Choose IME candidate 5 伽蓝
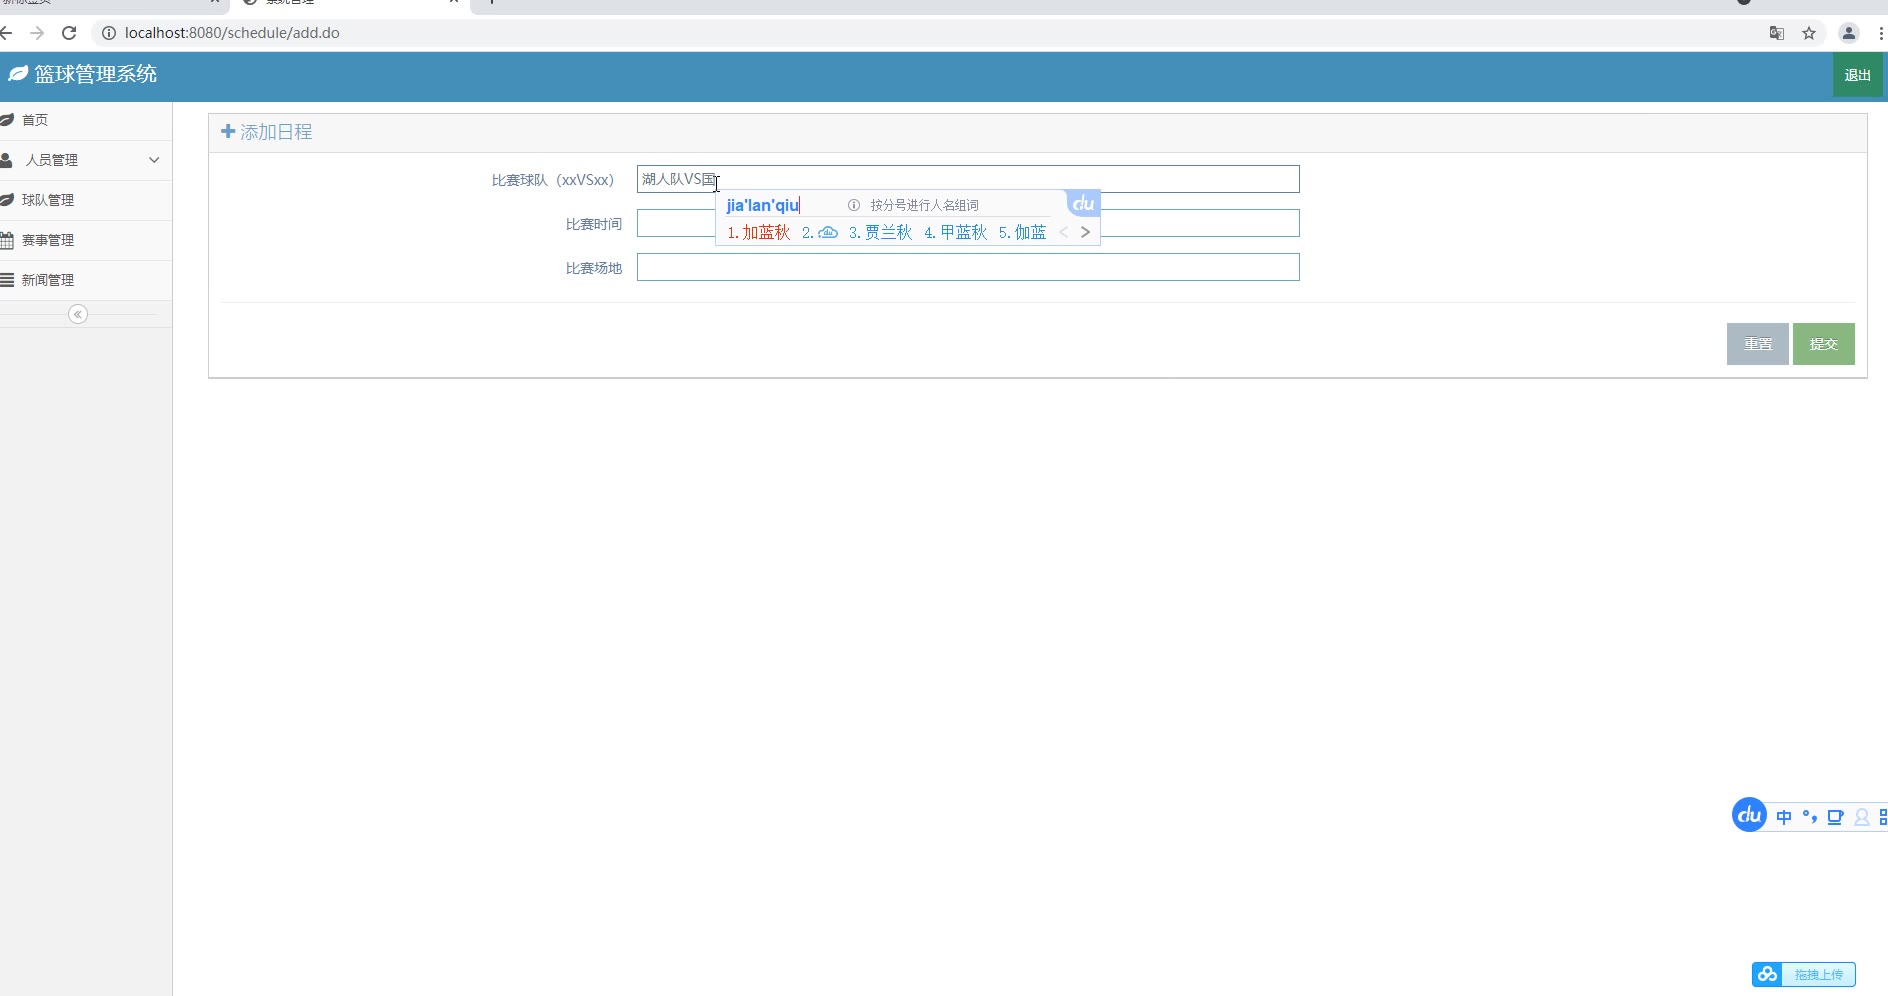 (x=1022, y=232)
